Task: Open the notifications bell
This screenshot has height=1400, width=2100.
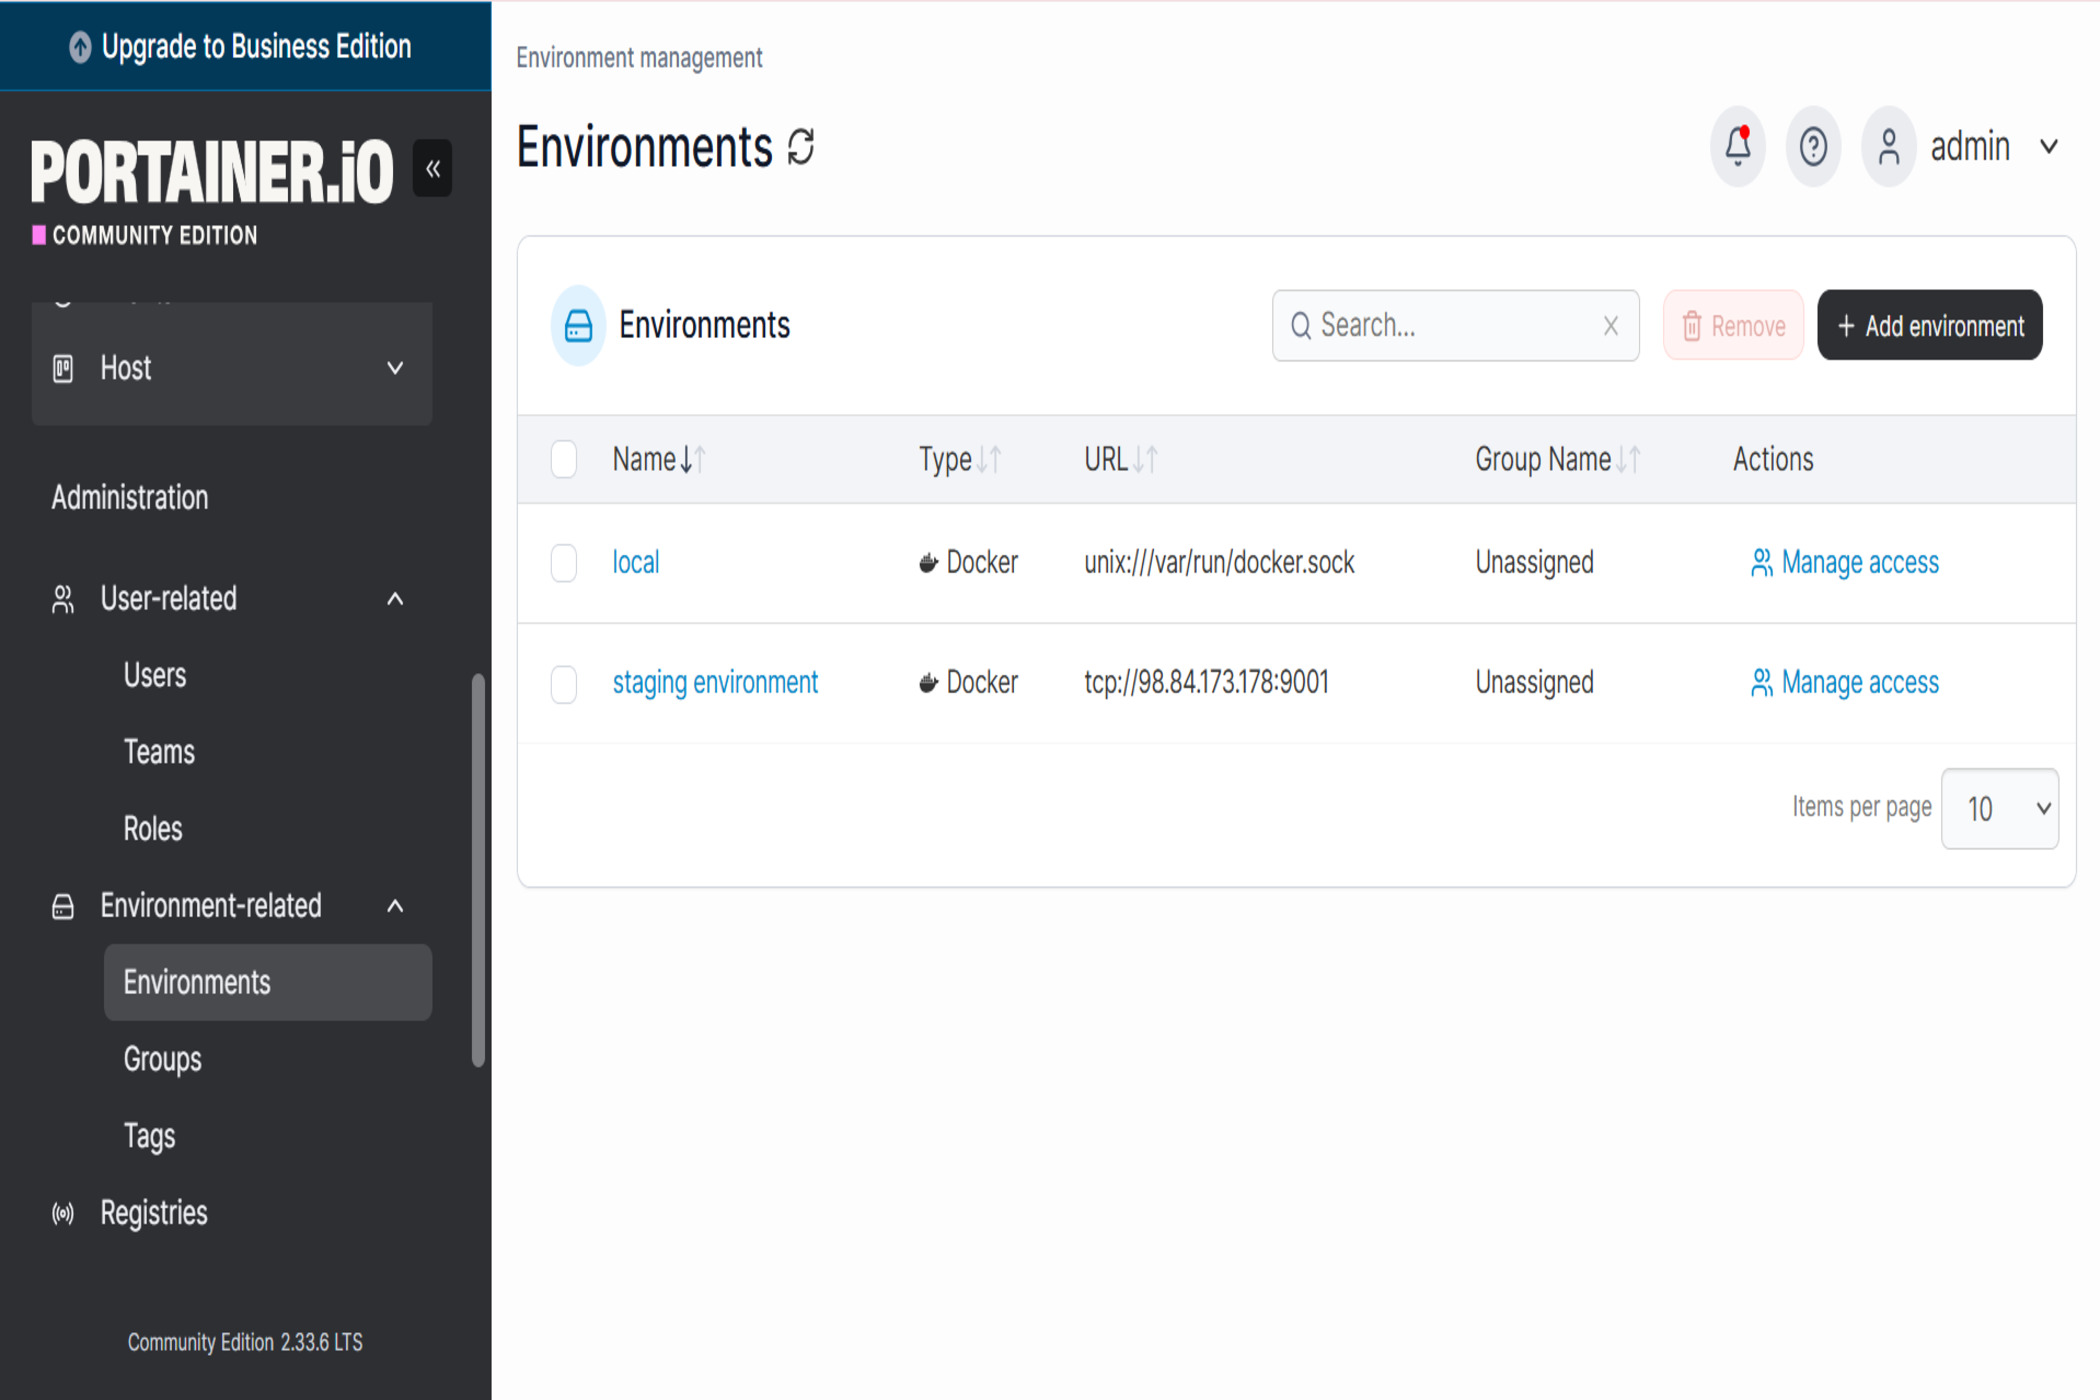Action: point(1737,147)
